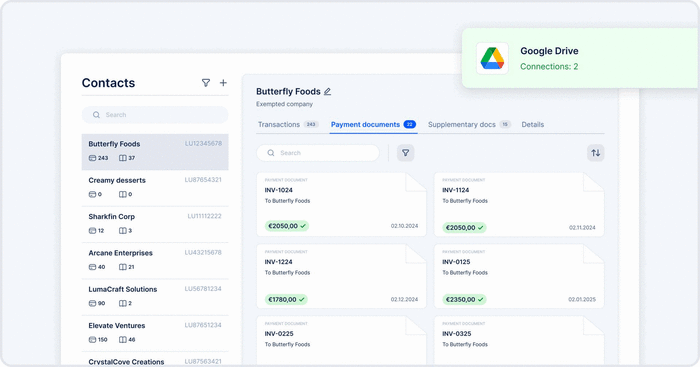Open payment document INV-1124
Image resolution: width=700 pixels, height=367 pixels.
[x=519, y=204]
